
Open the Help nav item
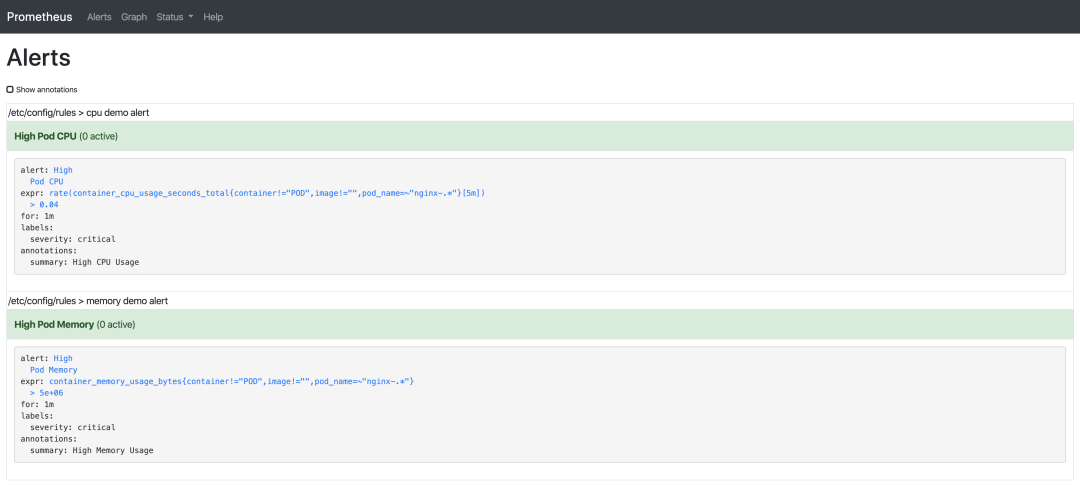pyautogui.click(x=213, y=17)
